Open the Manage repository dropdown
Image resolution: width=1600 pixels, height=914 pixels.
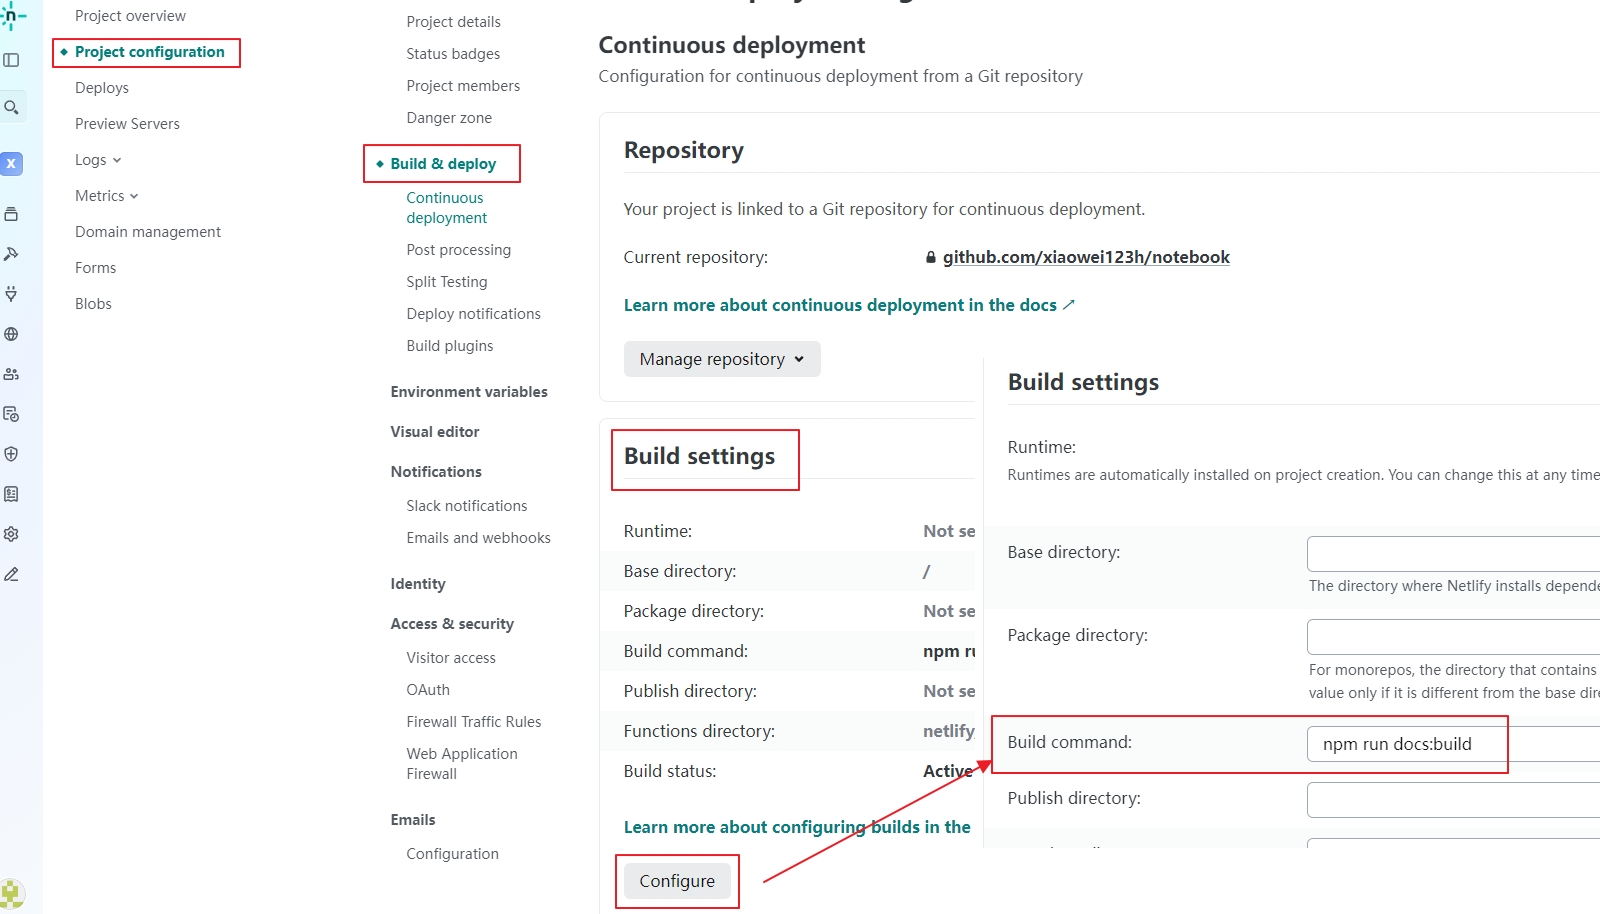click(722, 359)
